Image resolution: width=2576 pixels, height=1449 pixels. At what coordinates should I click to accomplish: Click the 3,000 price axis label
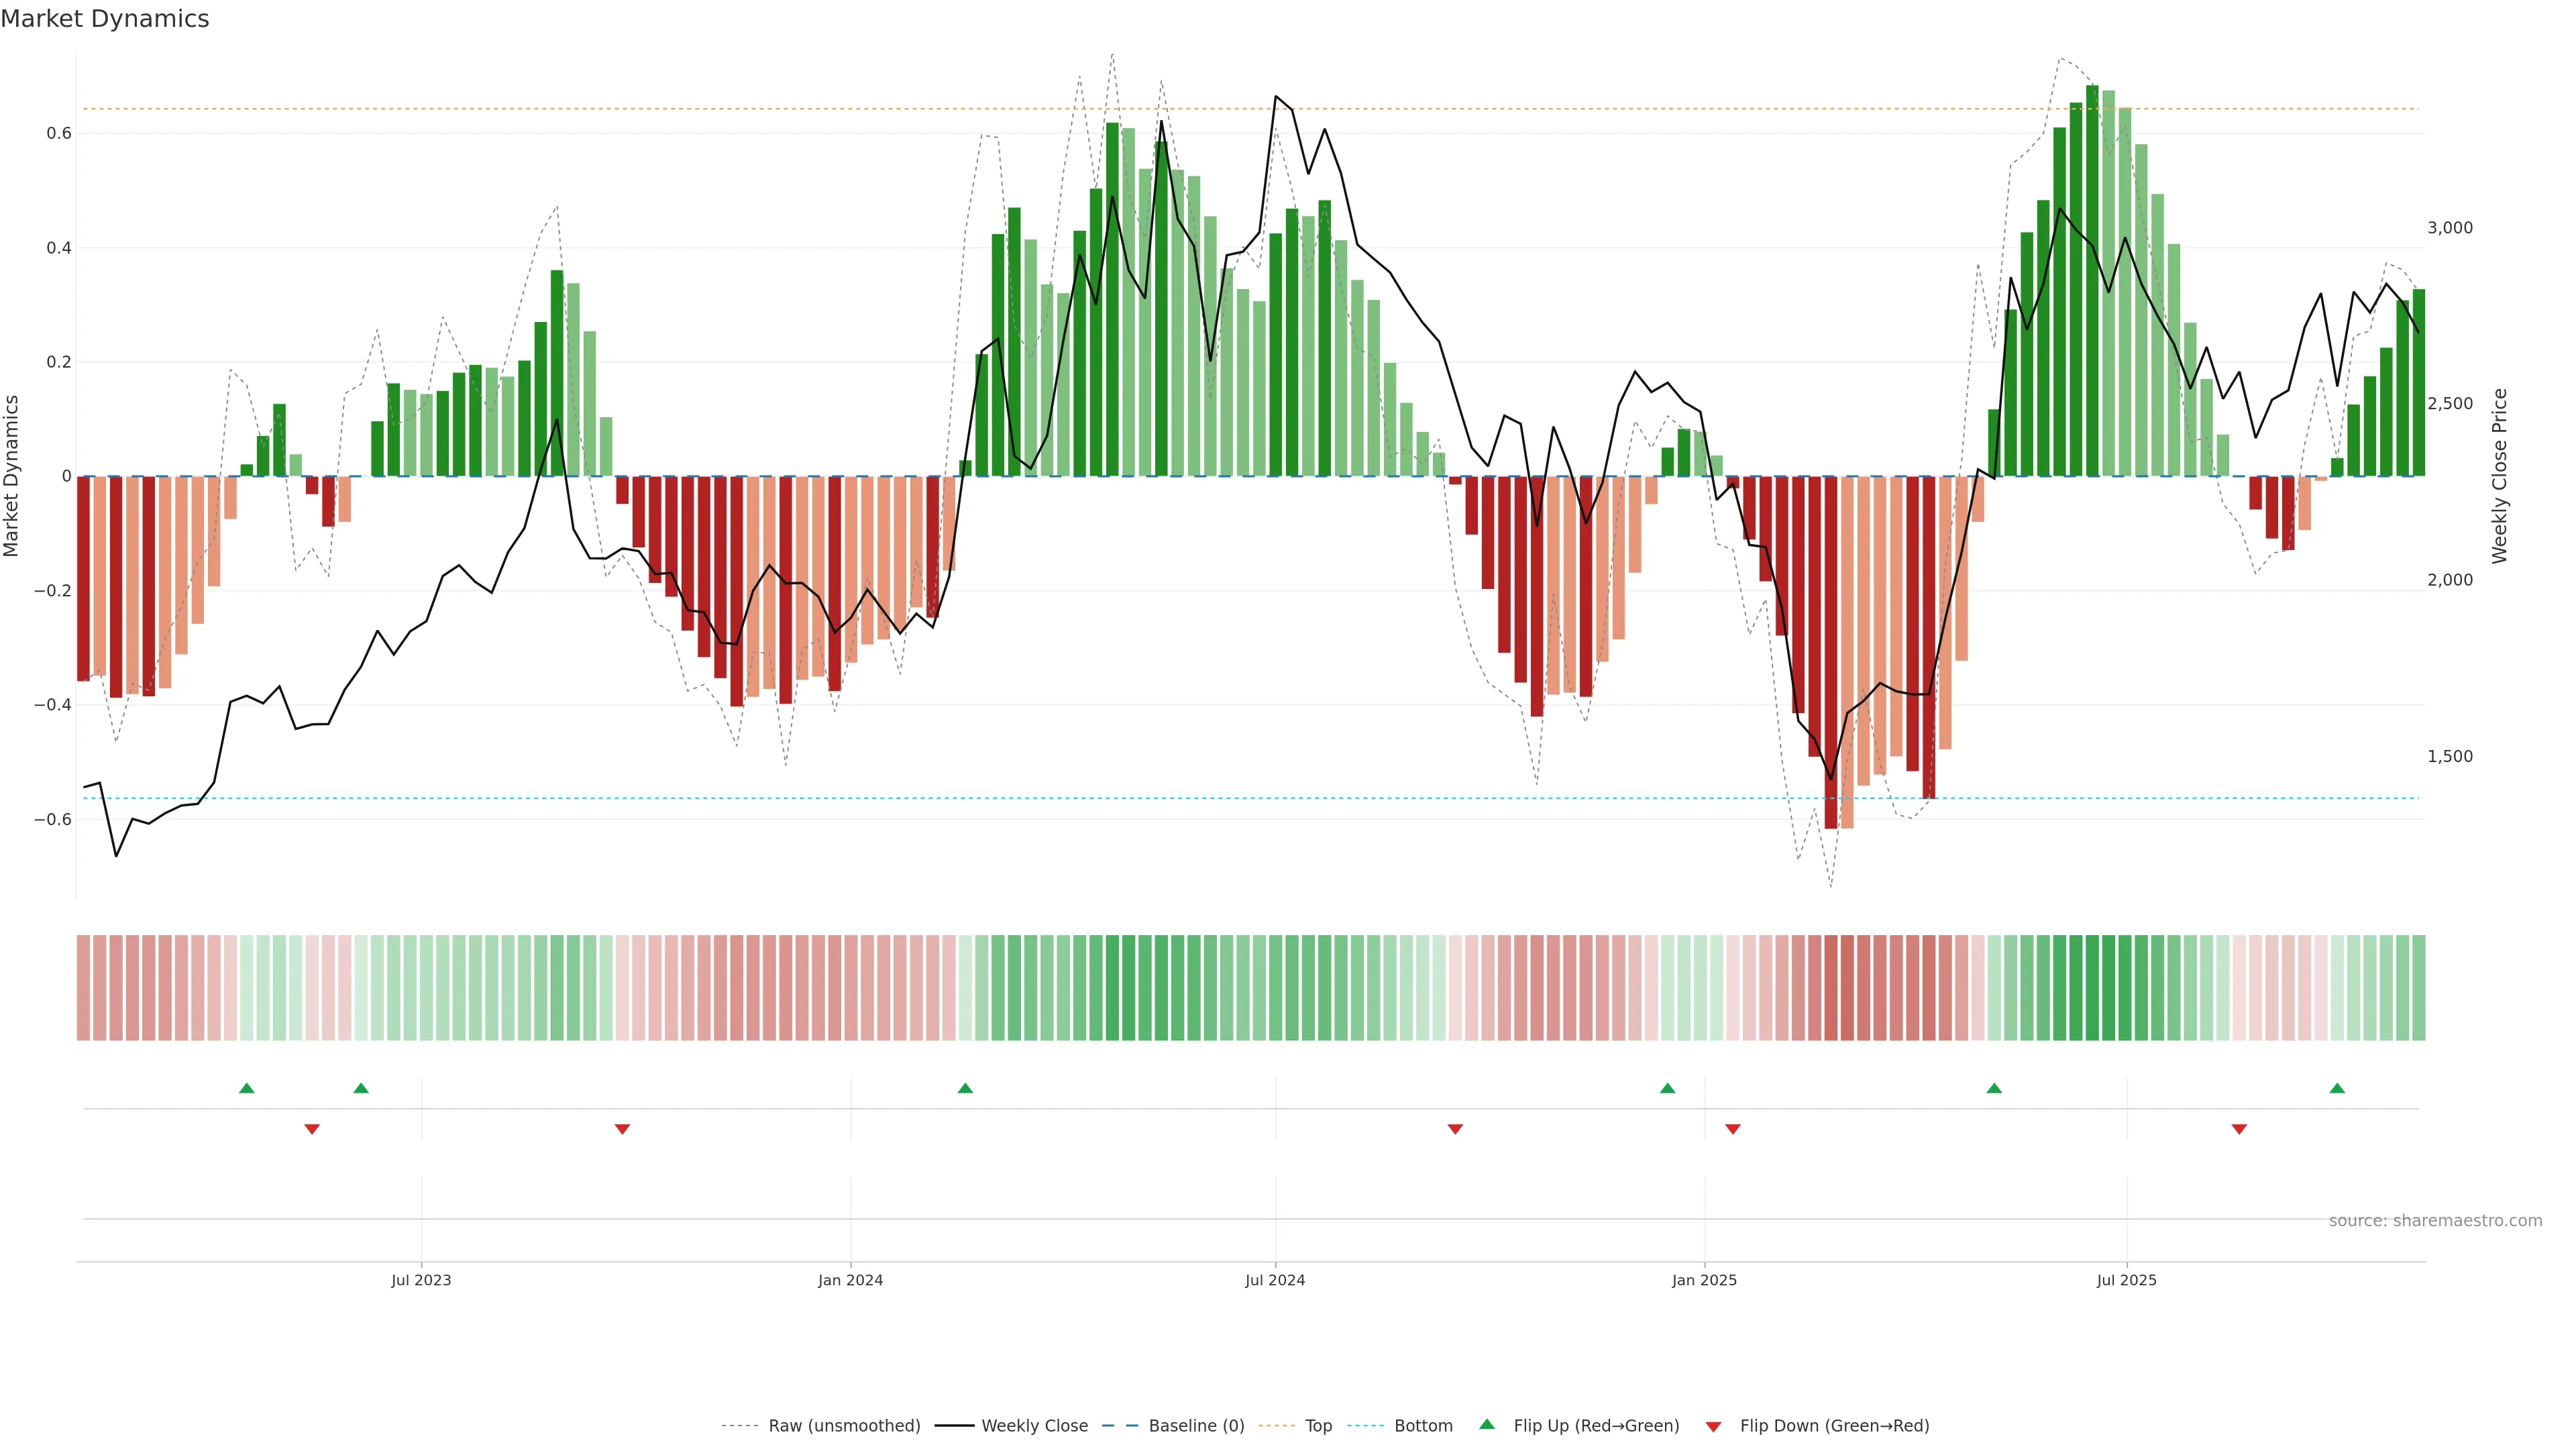(2449, 228)
